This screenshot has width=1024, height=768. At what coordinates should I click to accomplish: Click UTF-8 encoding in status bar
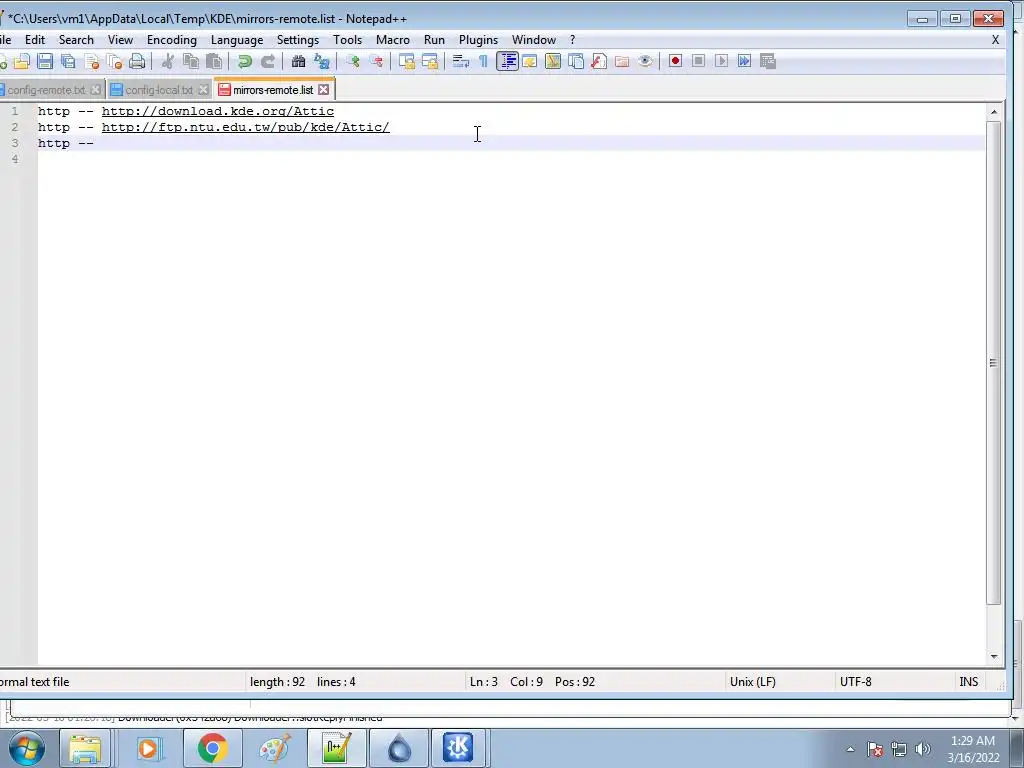click(856, 682)
